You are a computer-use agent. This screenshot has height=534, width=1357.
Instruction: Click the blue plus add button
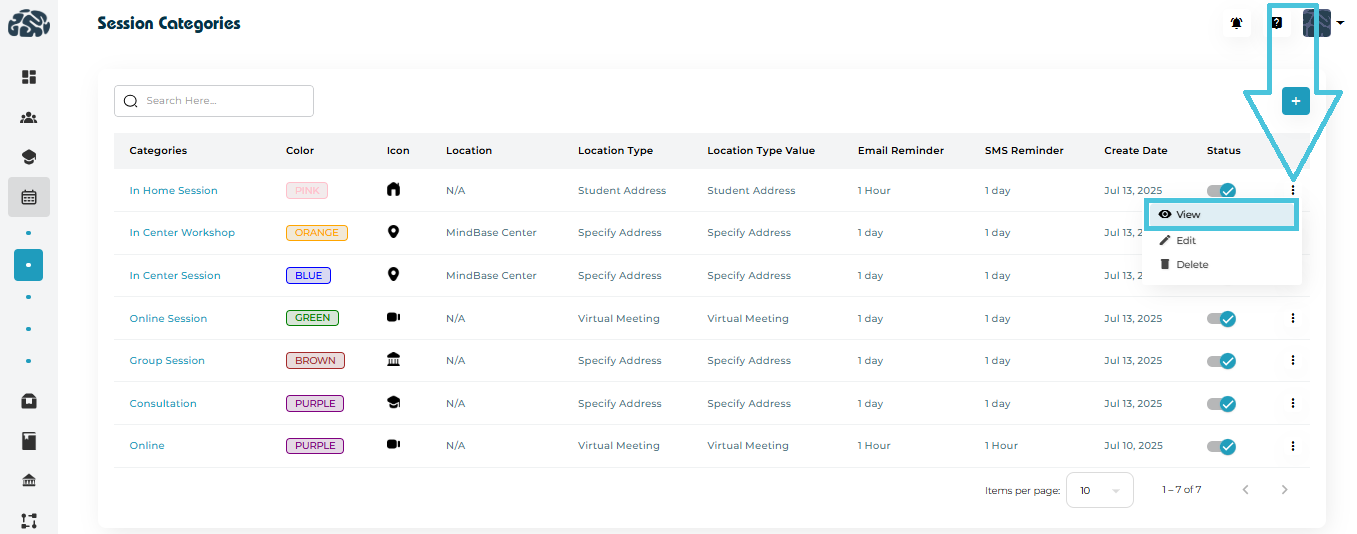1295,101
